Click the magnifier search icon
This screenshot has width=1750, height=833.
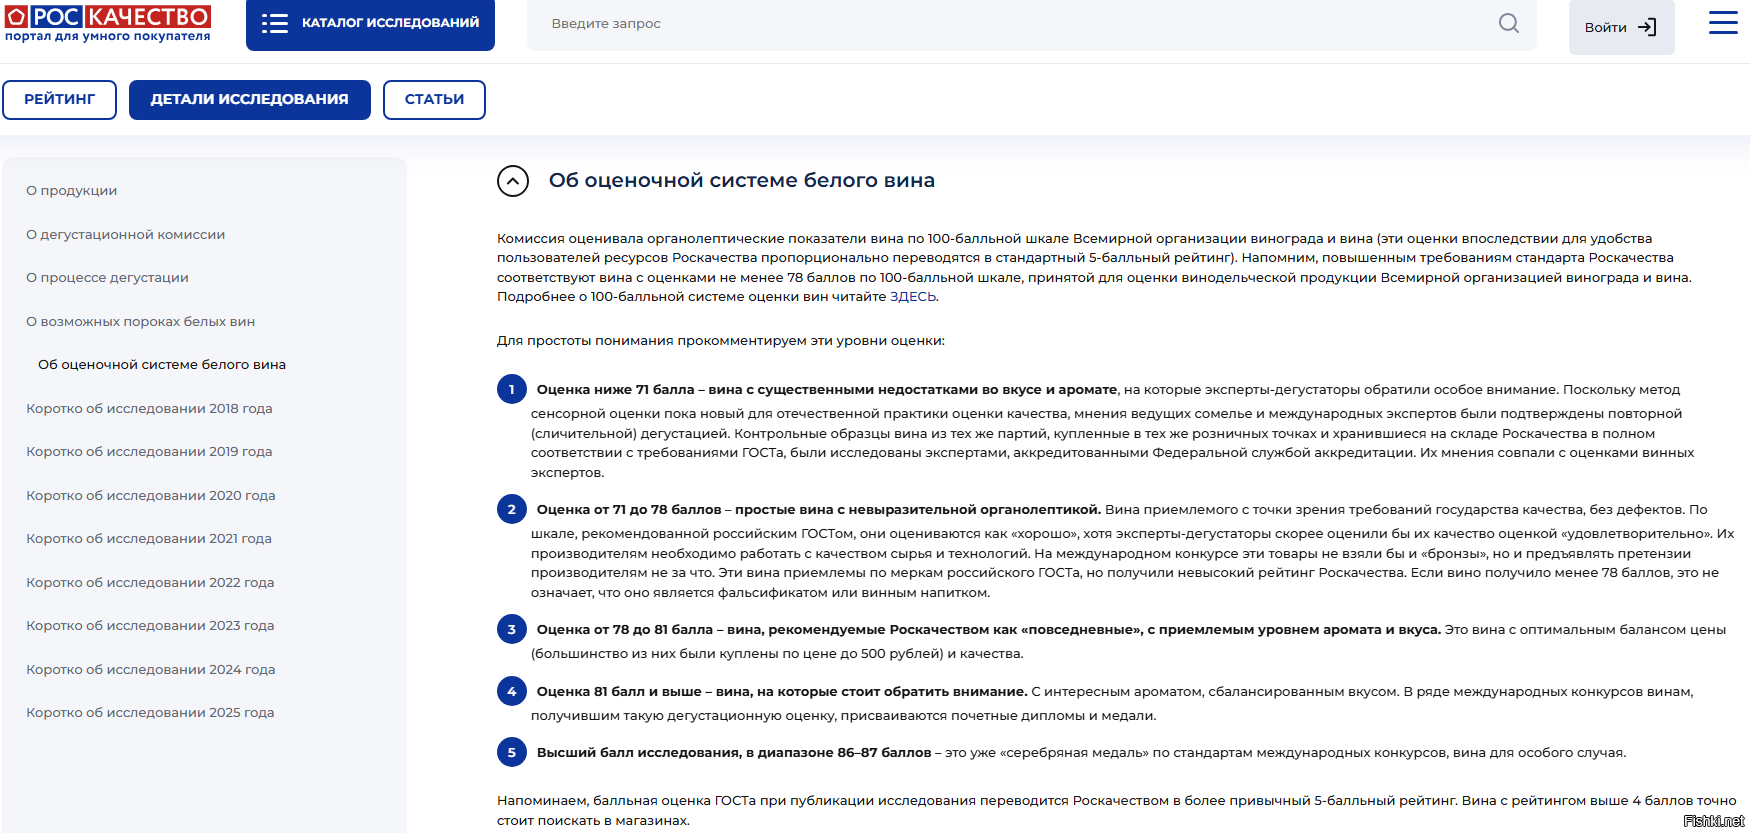1509,23
